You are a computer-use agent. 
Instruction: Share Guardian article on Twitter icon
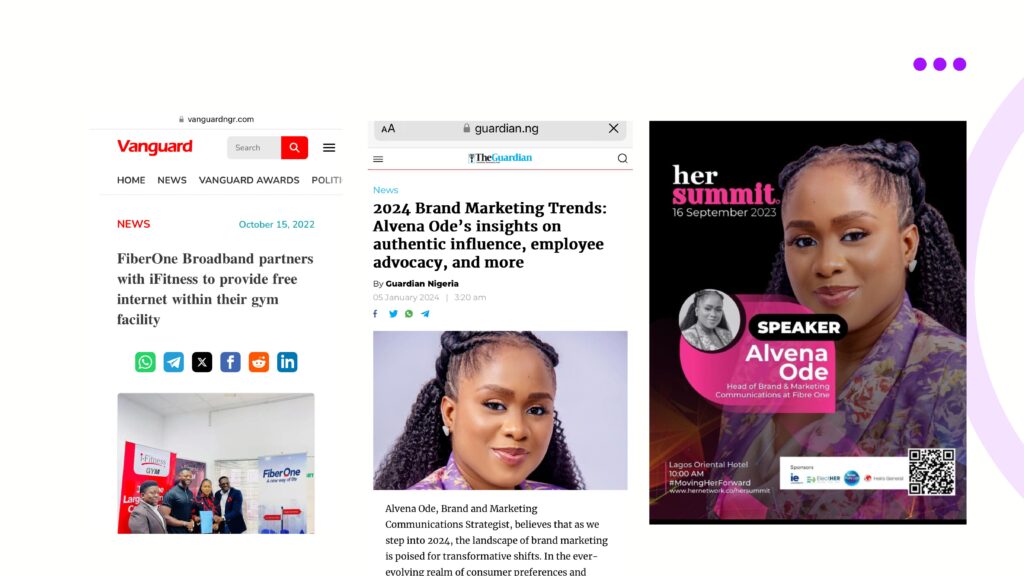pyautogui.click(x=393, y=313)
